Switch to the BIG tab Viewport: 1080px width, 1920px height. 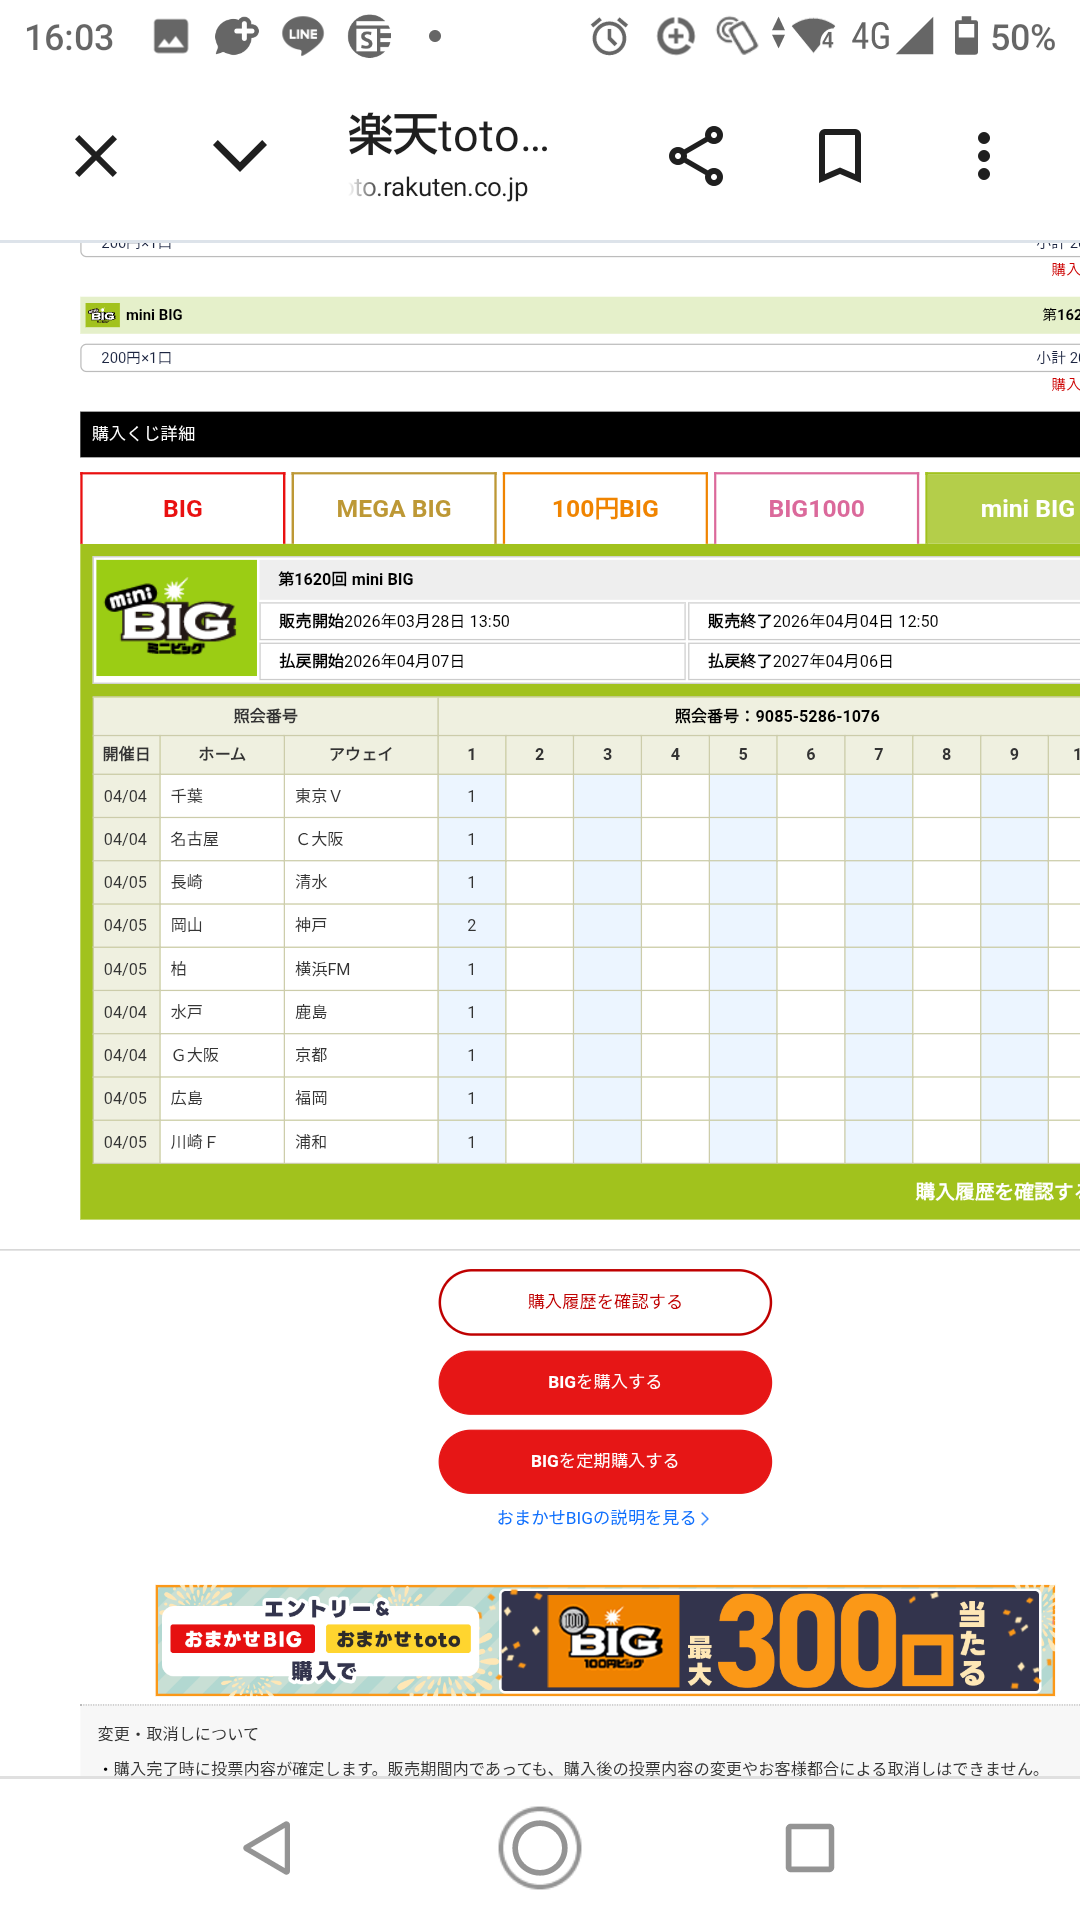(x=183, y=509)
